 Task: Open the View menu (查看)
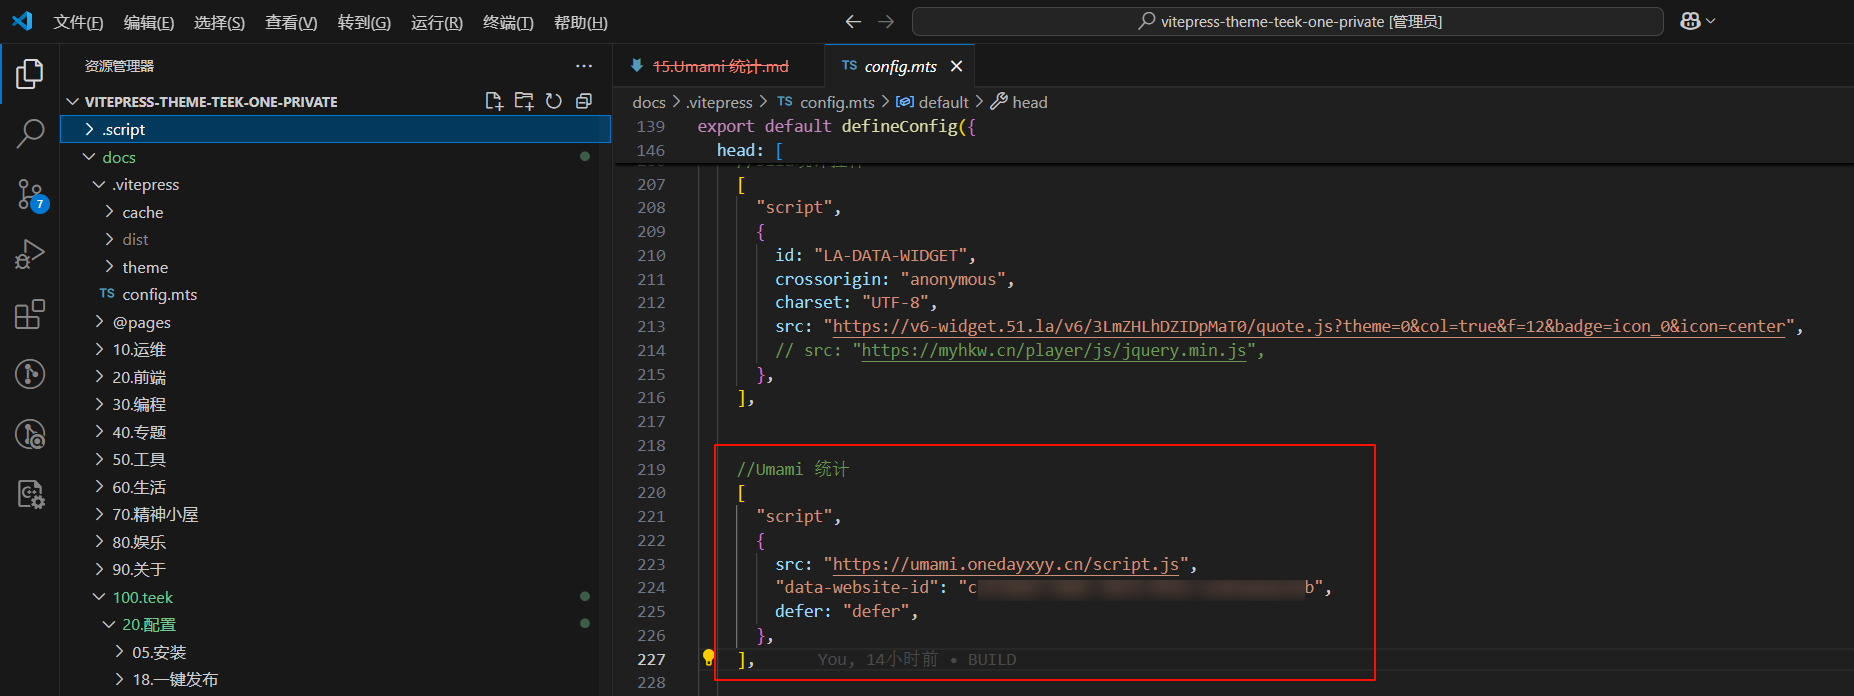pos(291,22)
